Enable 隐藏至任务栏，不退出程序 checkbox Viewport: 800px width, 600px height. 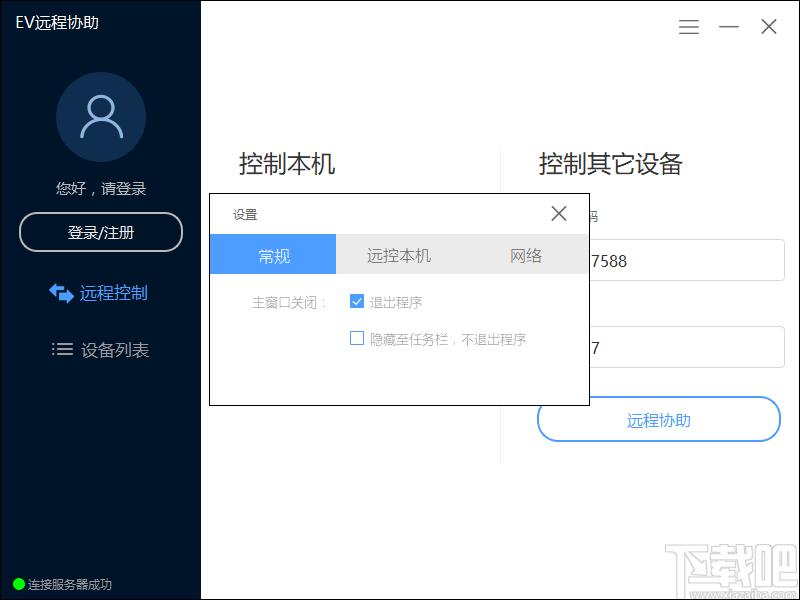[357, 338]
